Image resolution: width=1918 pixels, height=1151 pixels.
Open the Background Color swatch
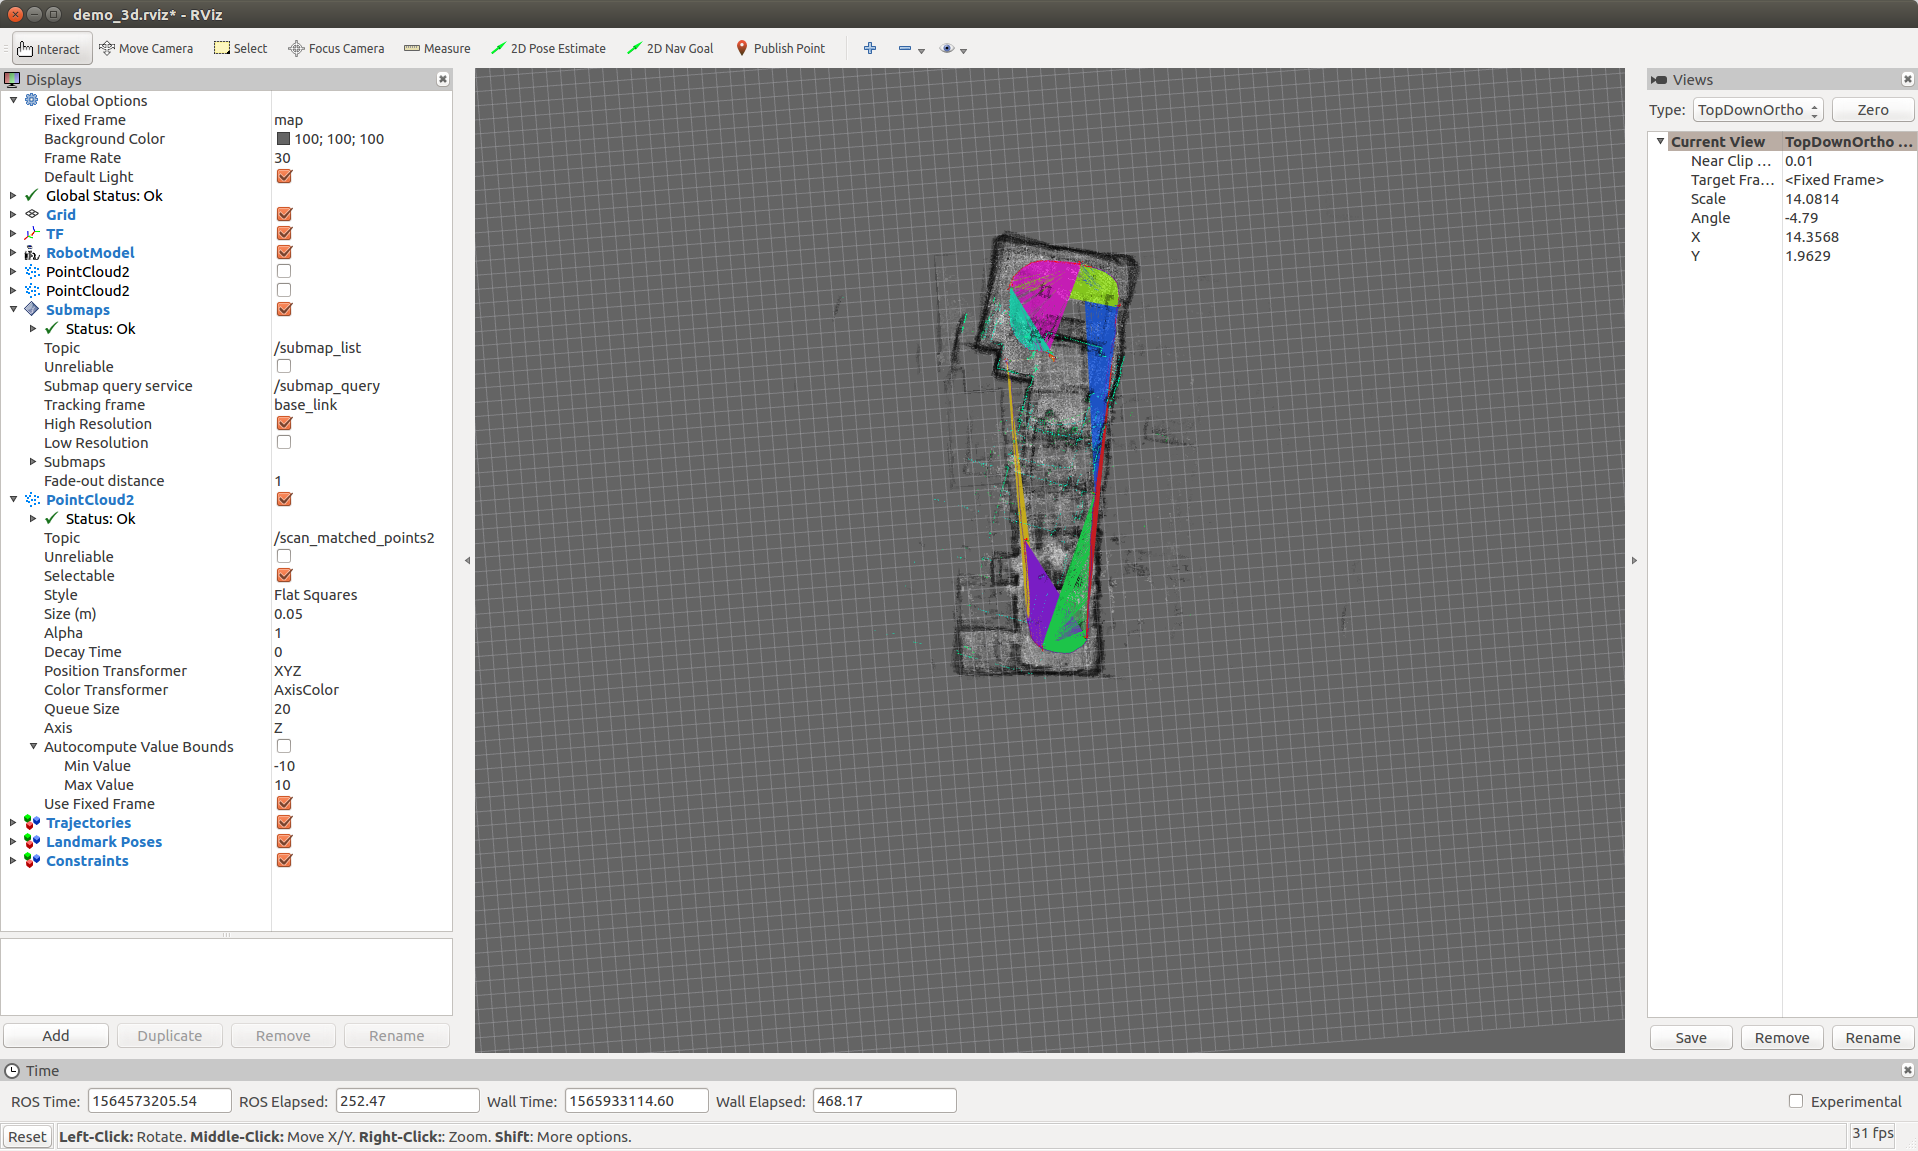point(282,139)
